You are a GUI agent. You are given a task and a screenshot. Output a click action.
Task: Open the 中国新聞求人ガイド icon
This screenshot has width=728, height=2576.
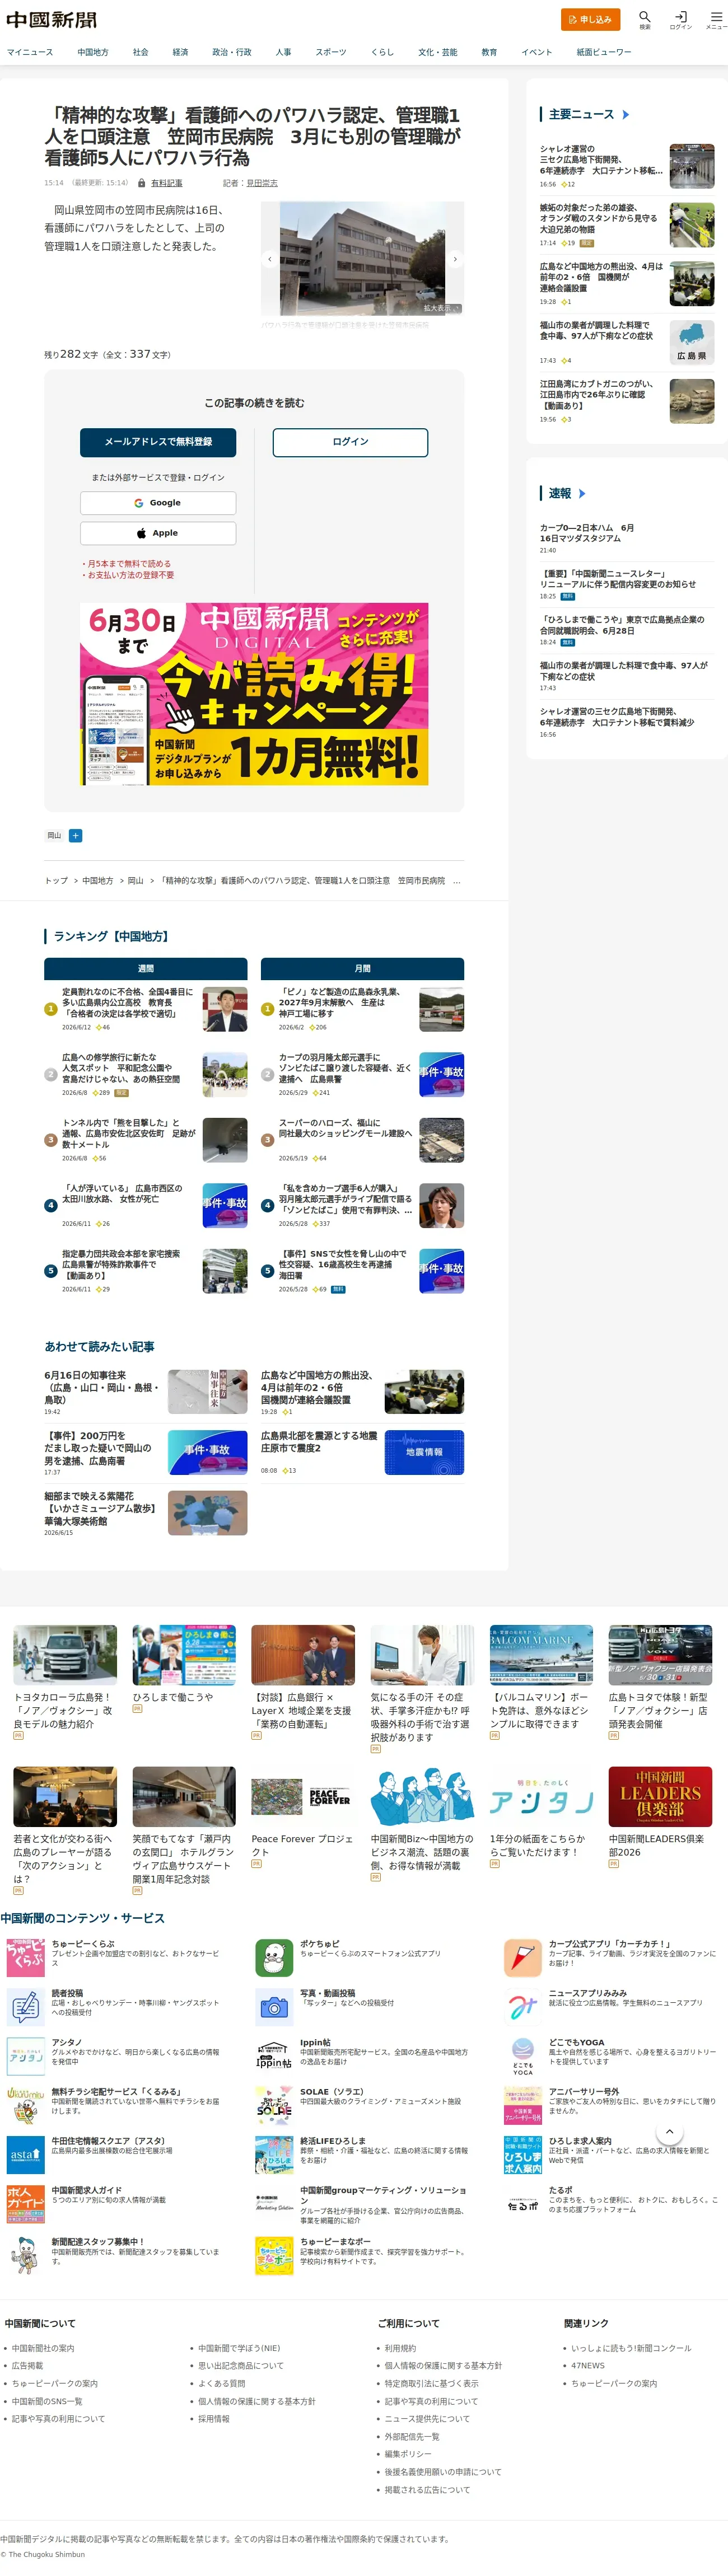coord(25,2204)
